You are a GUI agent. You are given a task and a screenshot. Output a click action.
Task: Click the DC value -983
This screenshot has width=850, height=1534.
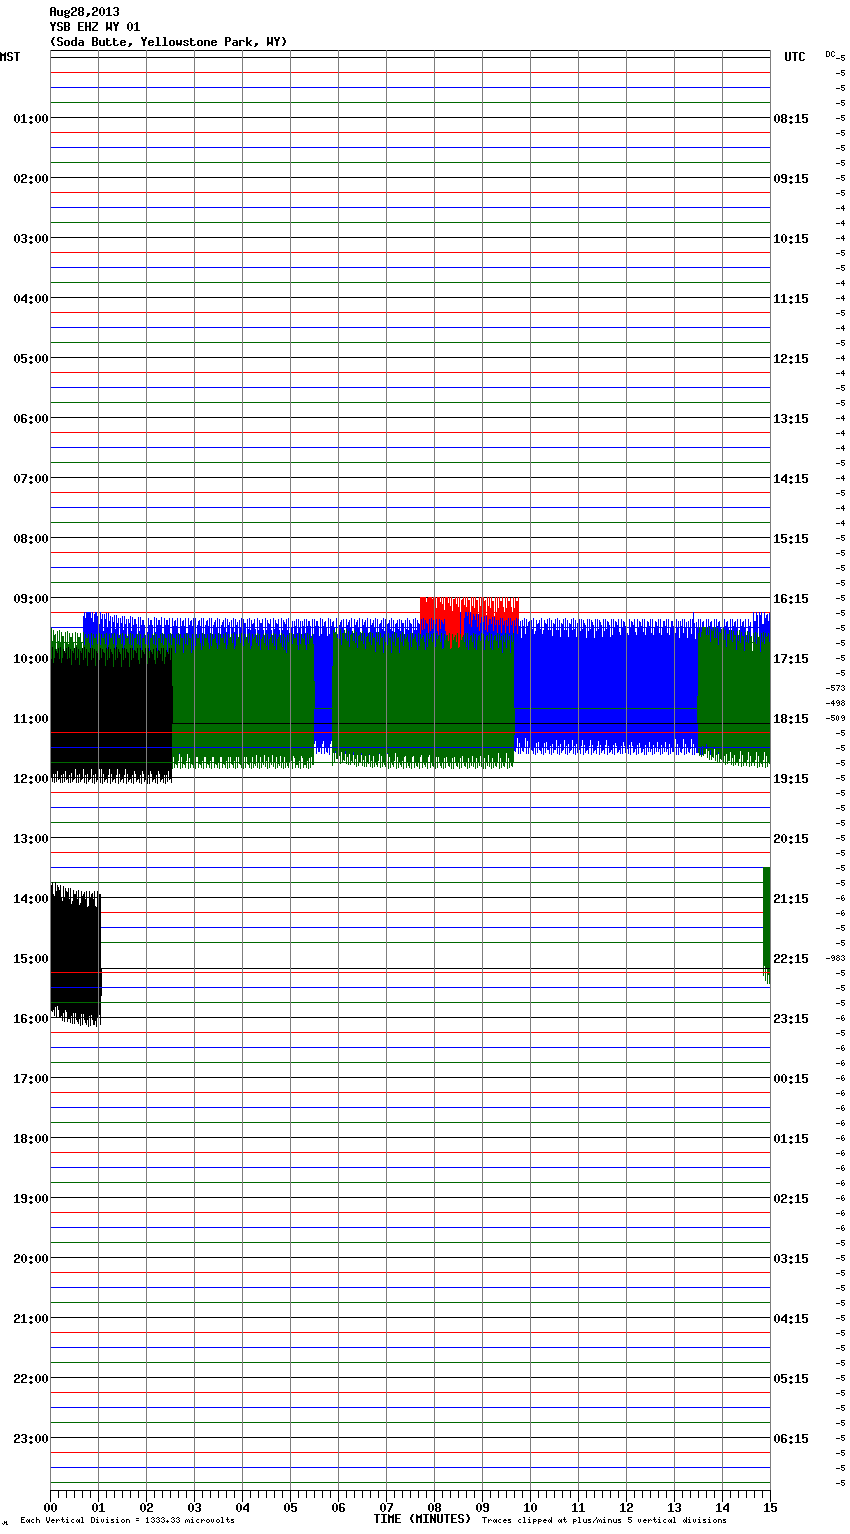point(836,958)
